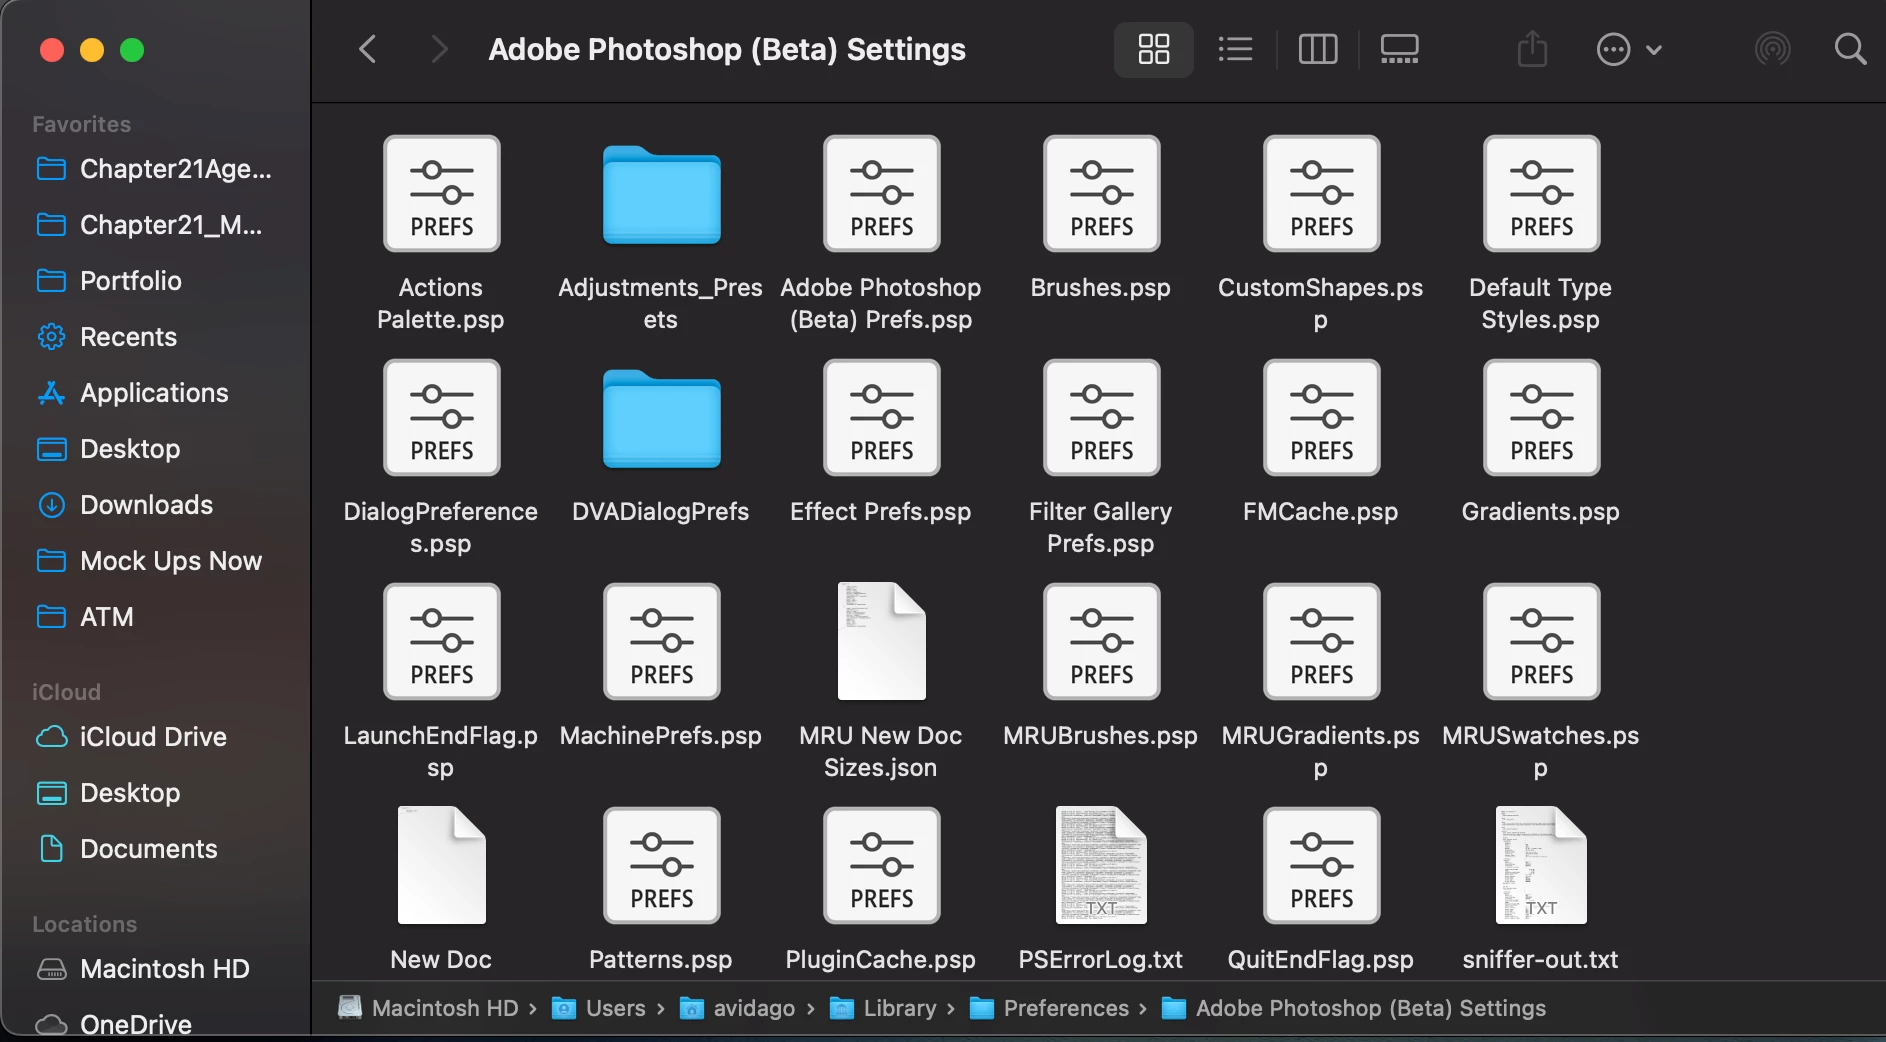Select the Adjustments_Presets folder icon
Viewport: 1886px width, 1042px height.
661,195
